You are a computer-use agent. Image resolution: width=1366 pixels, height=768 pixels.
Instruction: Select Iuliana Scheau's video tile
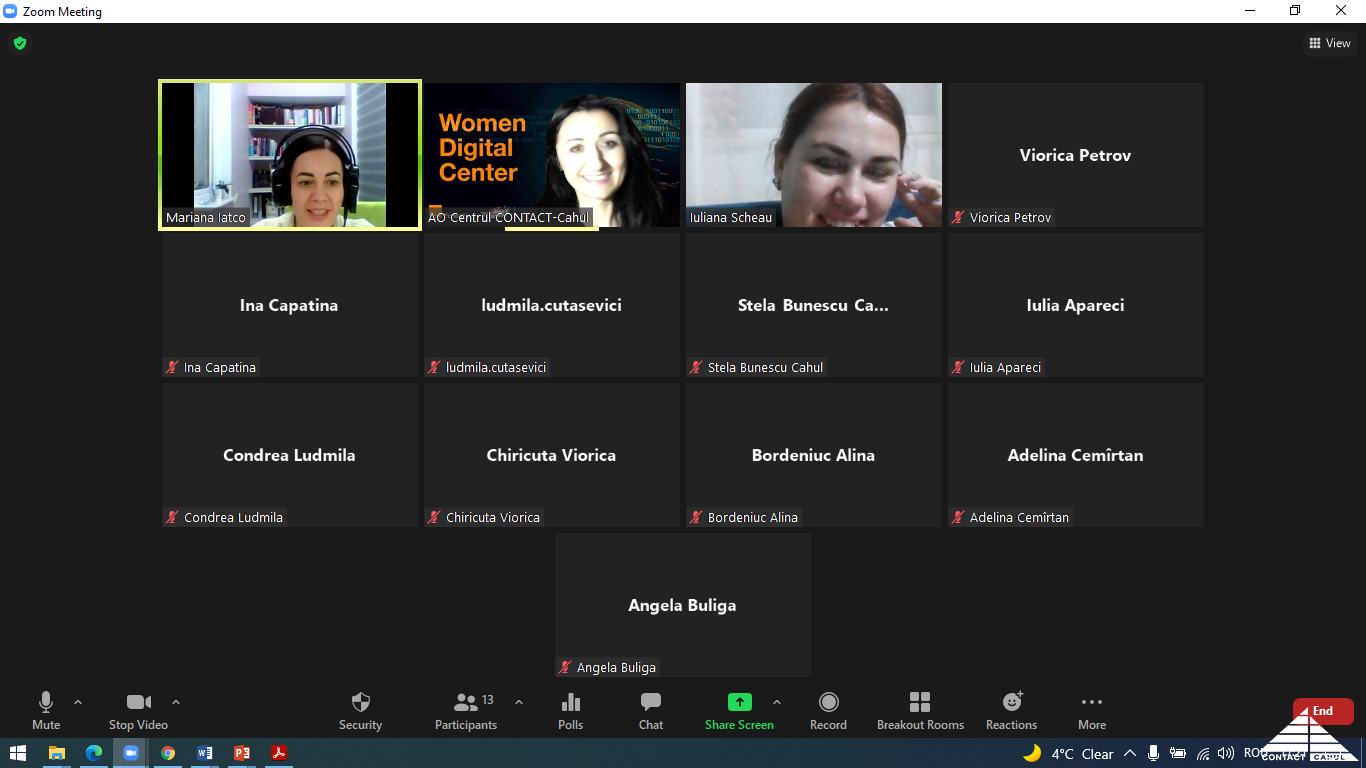point(814,155)
